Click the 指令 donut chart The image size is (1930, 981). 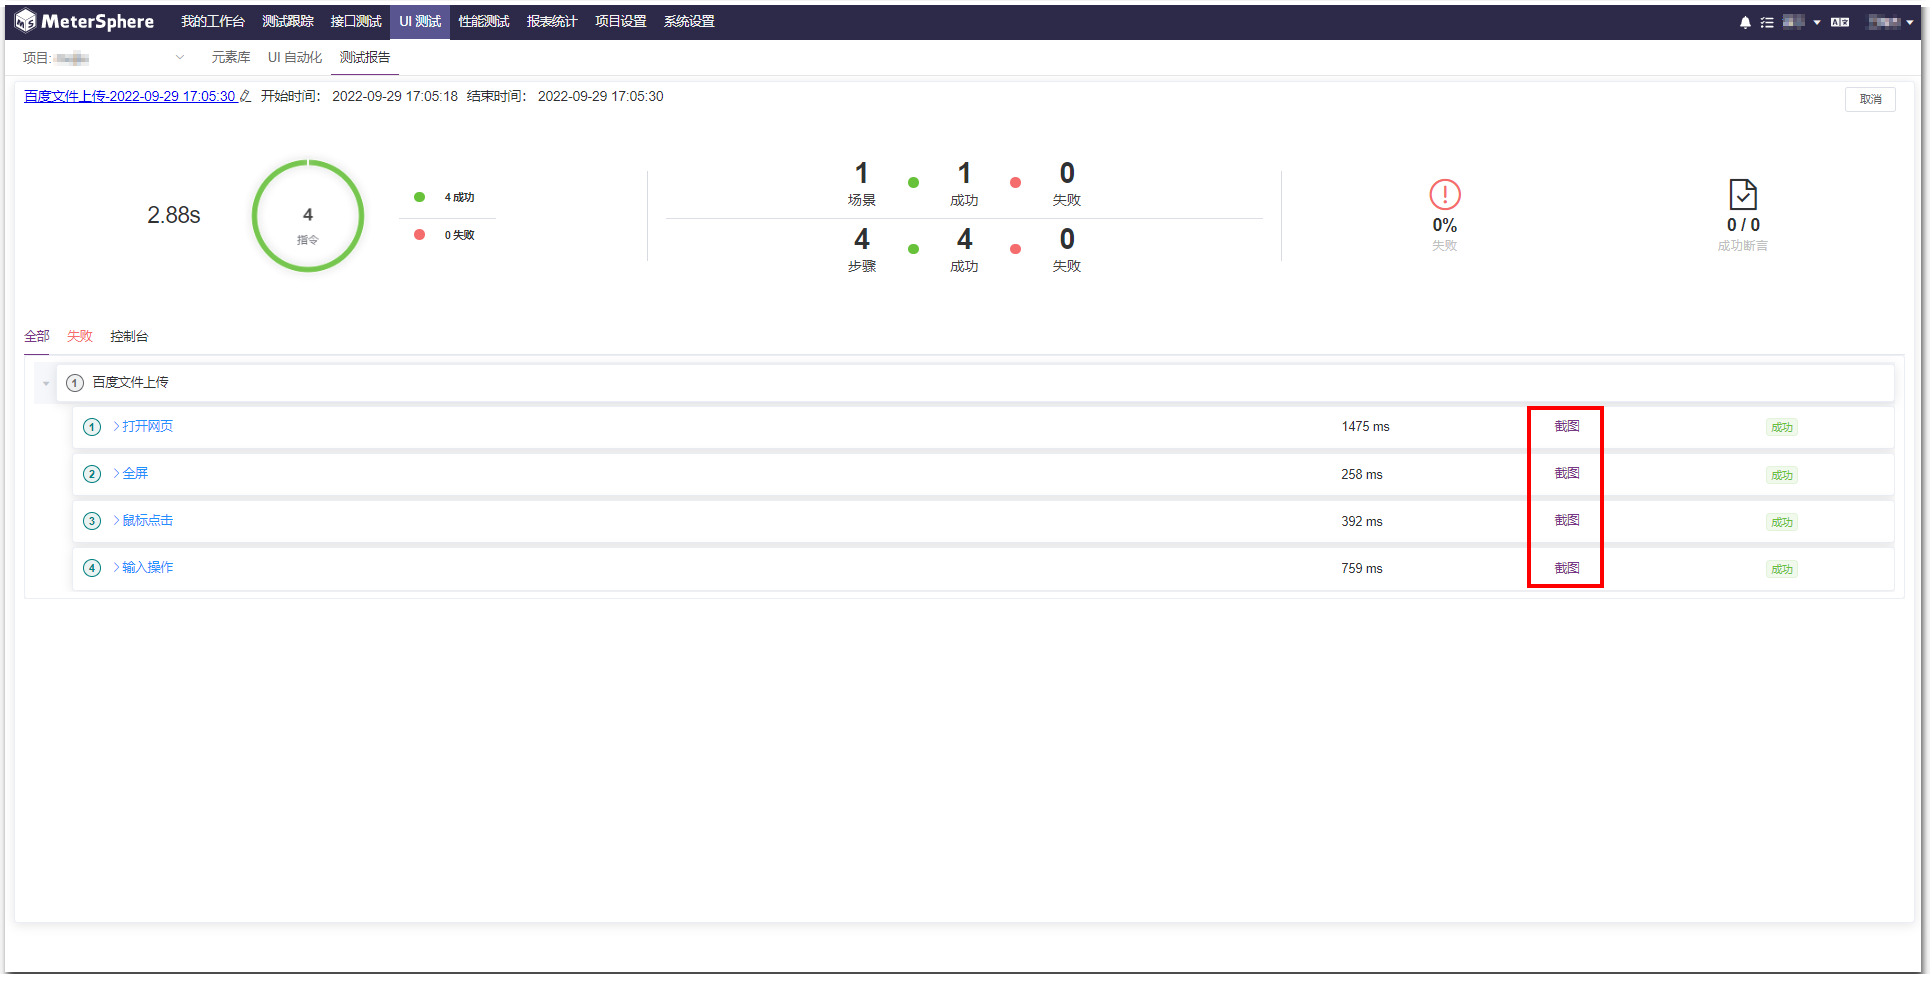pos(308,214)
